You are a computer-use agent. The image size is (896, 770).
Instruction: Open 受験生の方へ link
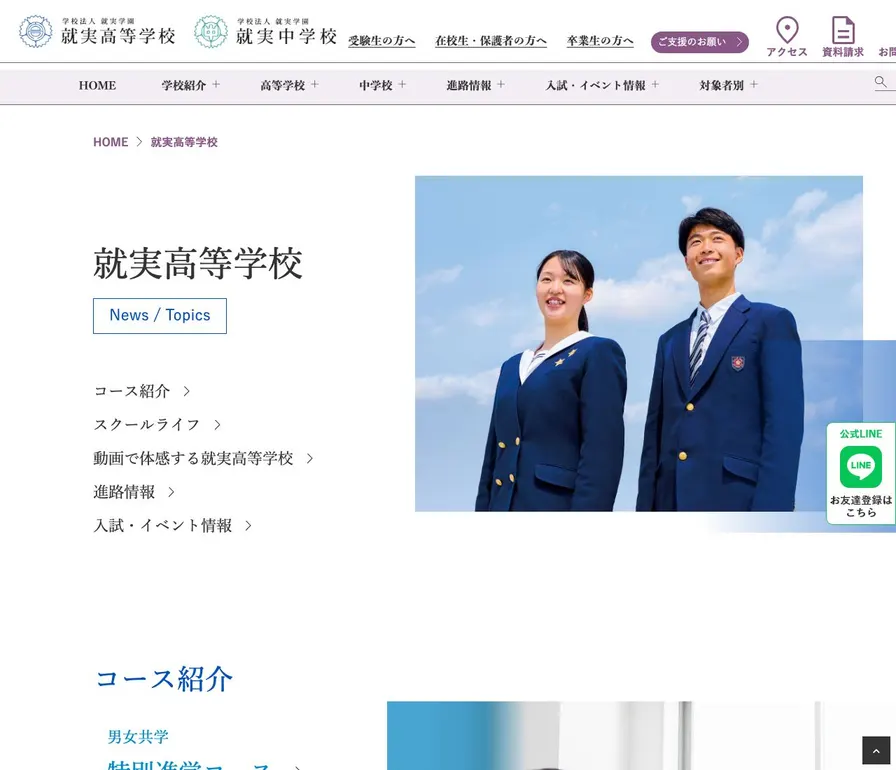pyautogui.click(x=382, y=41)
